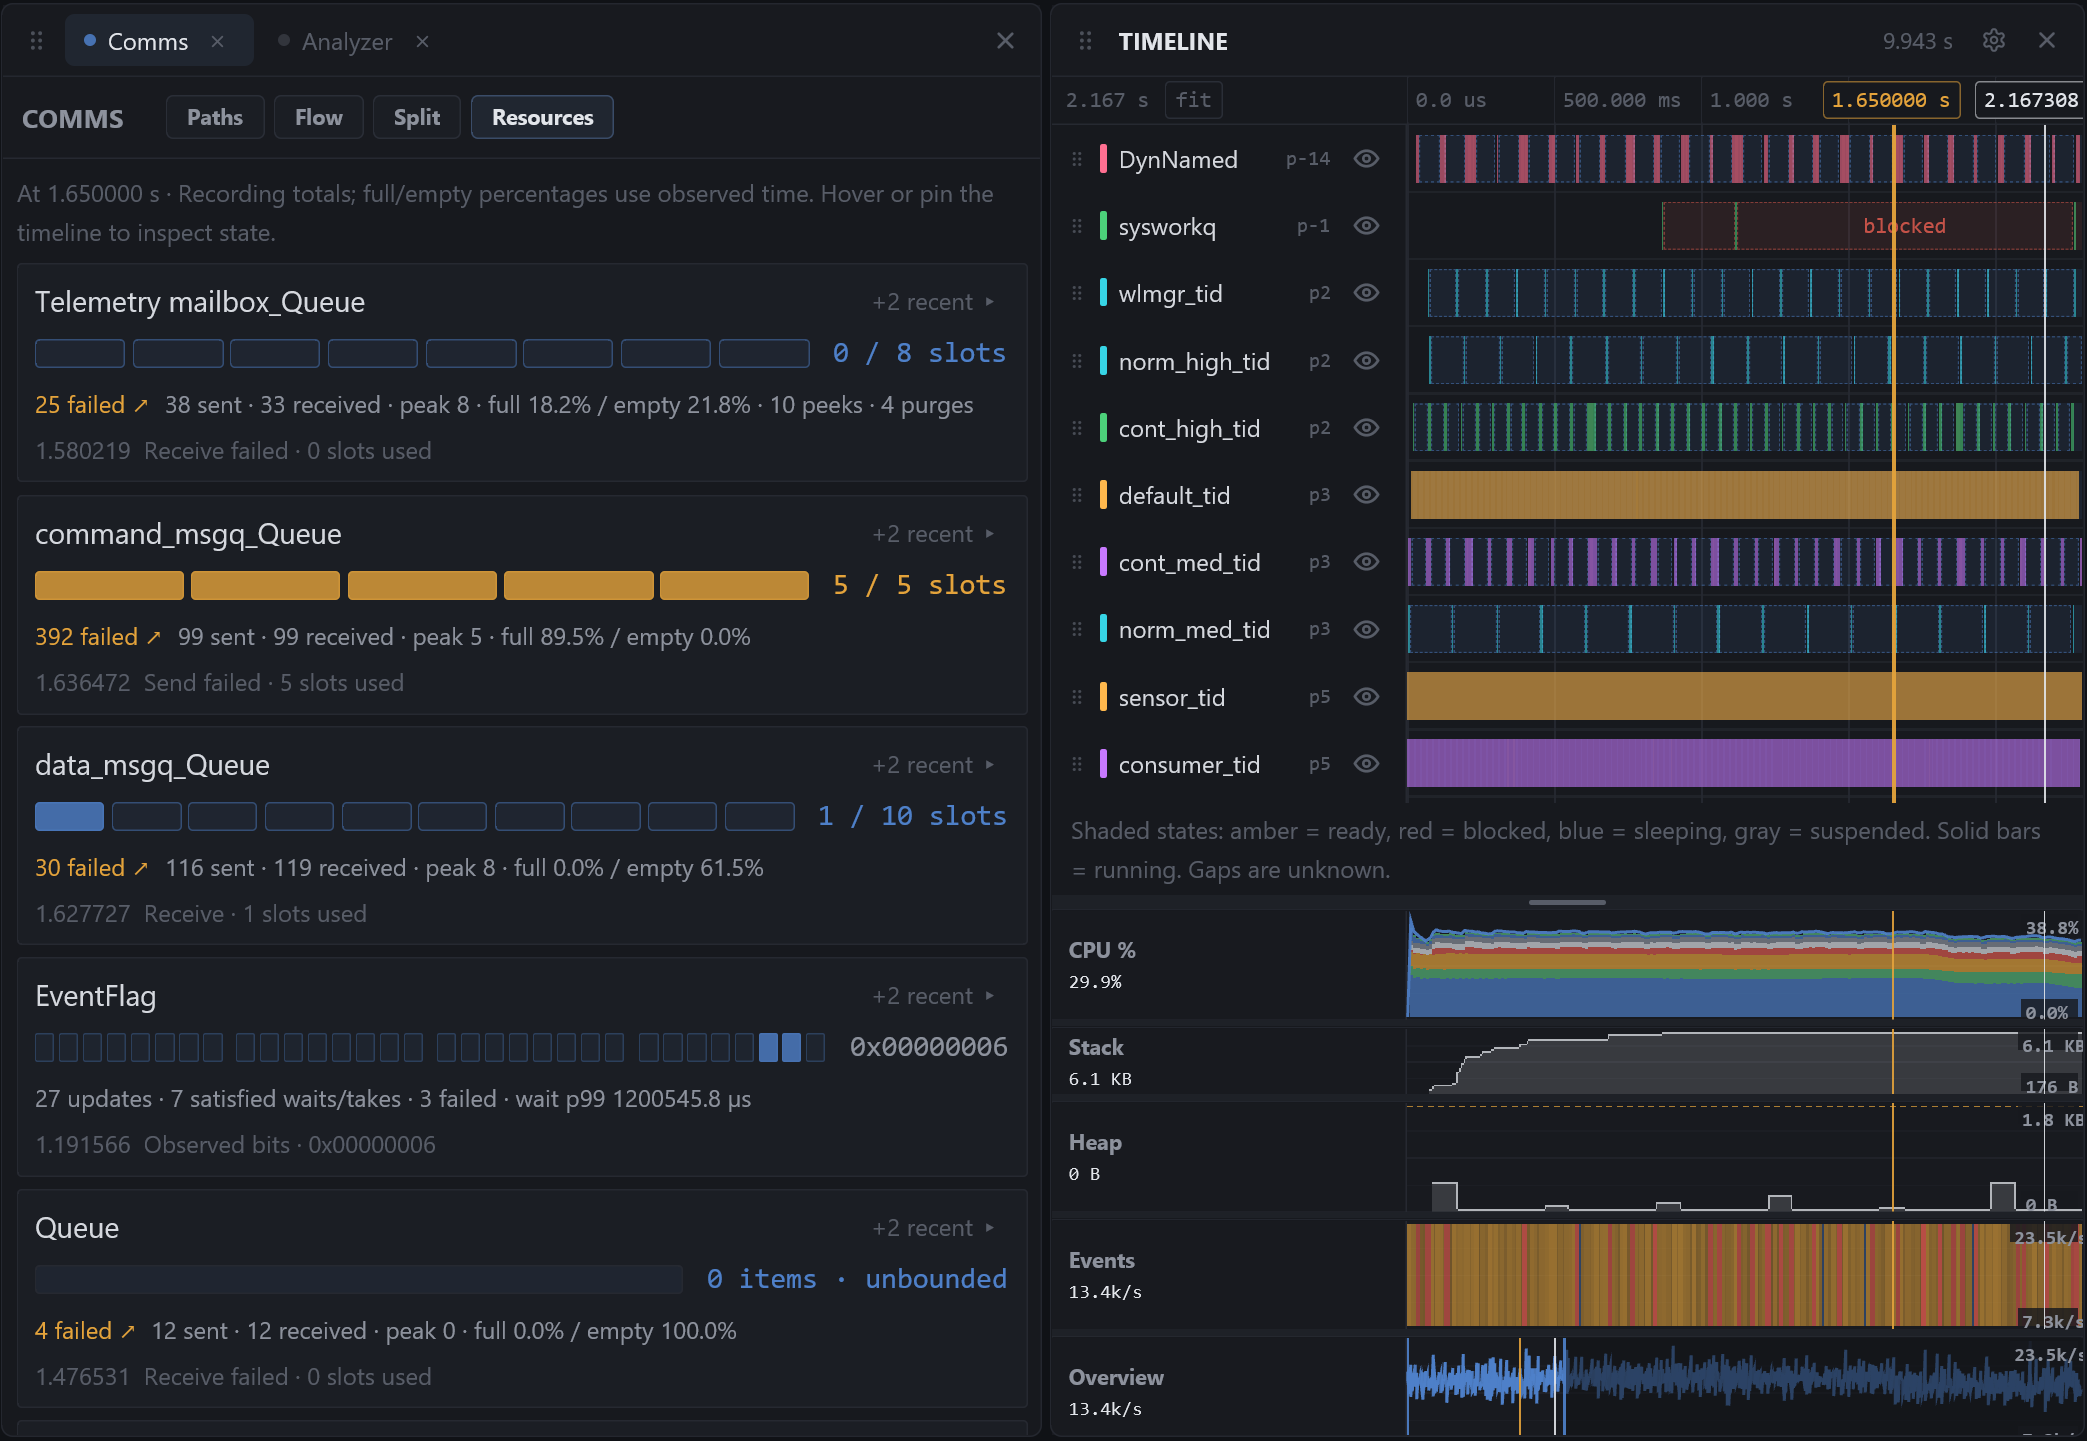The height and width of the screenshot is (1441, 2087).
Task: Expand recent events for EventFlag
Action: coord(933,996)
